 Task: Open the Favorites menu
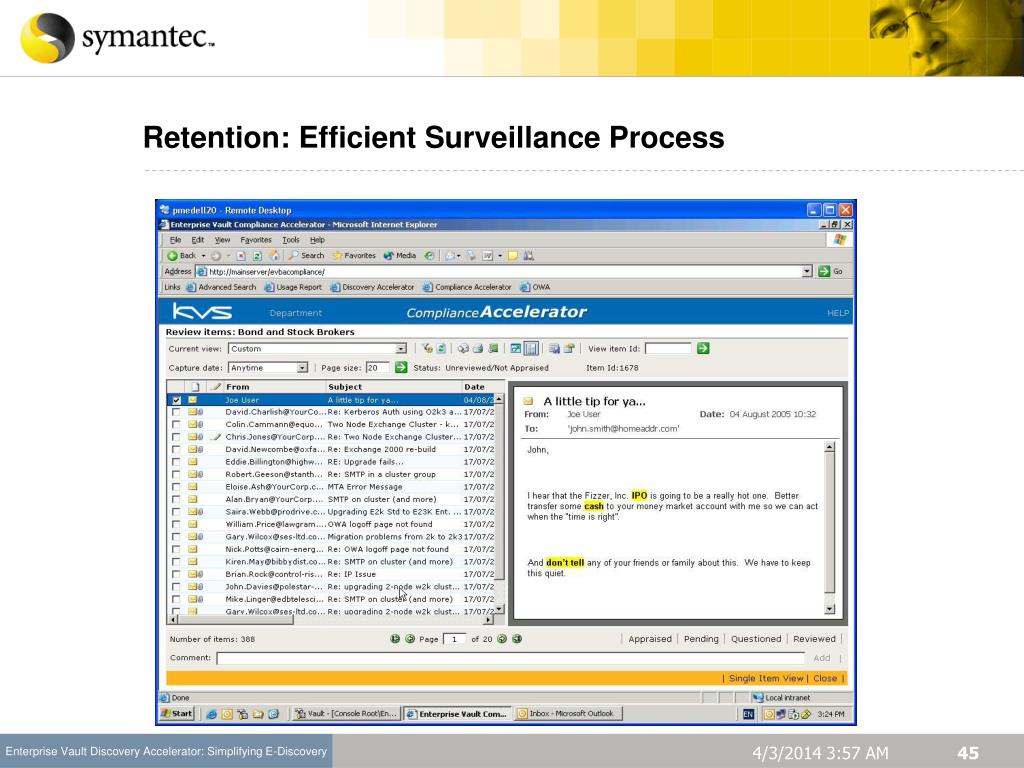tap(256, 240)
